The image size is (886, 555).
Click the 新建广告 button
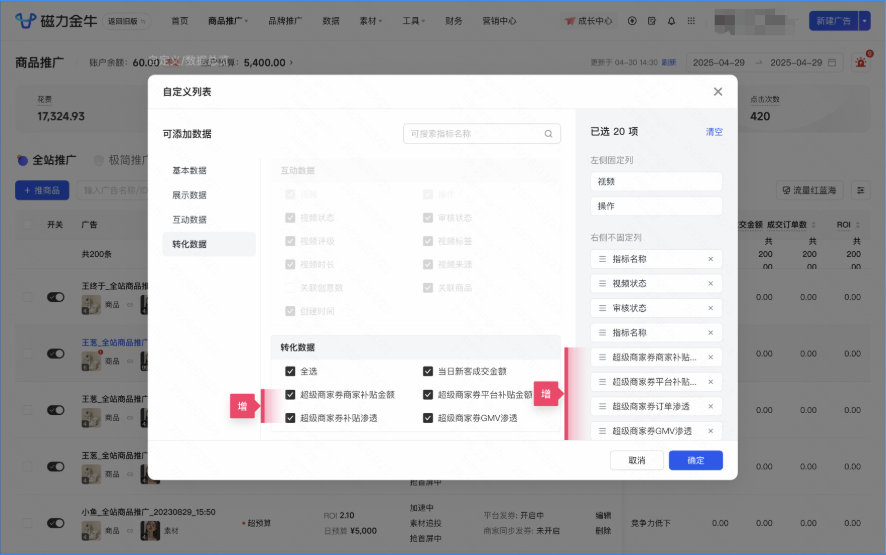(x=833, y=21)
